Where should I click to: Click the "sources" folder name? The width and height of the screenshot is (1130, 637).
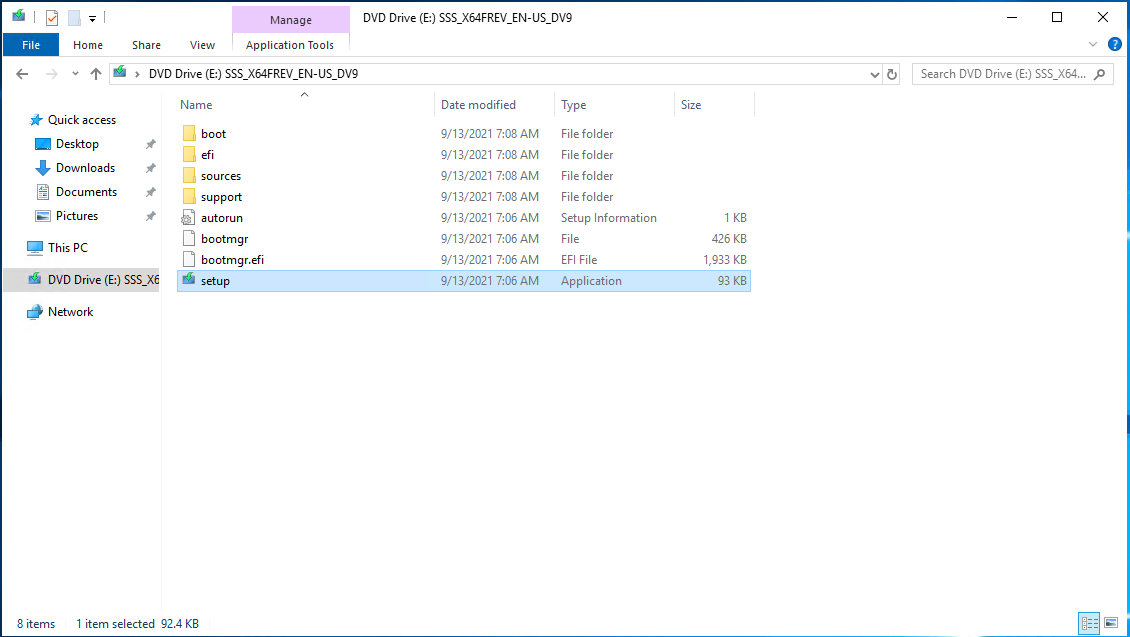[x=221, y=176]
